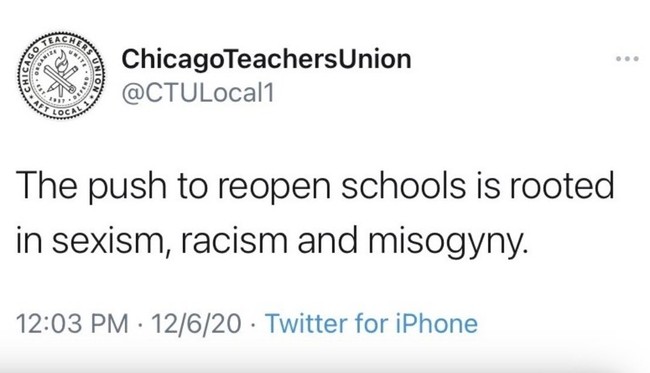Open the Chicago Teachers Union seal avatar
Image resolution: width=650 pixels, height=373 pixels.
click(x=61, y=75)
